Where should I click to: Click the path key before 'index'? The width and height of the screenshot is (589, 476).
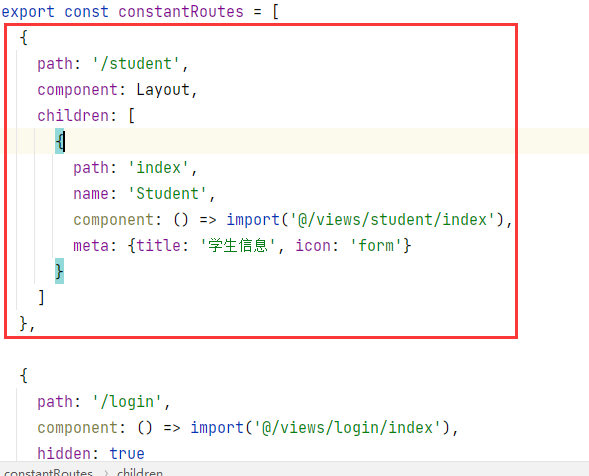point(91,168)
